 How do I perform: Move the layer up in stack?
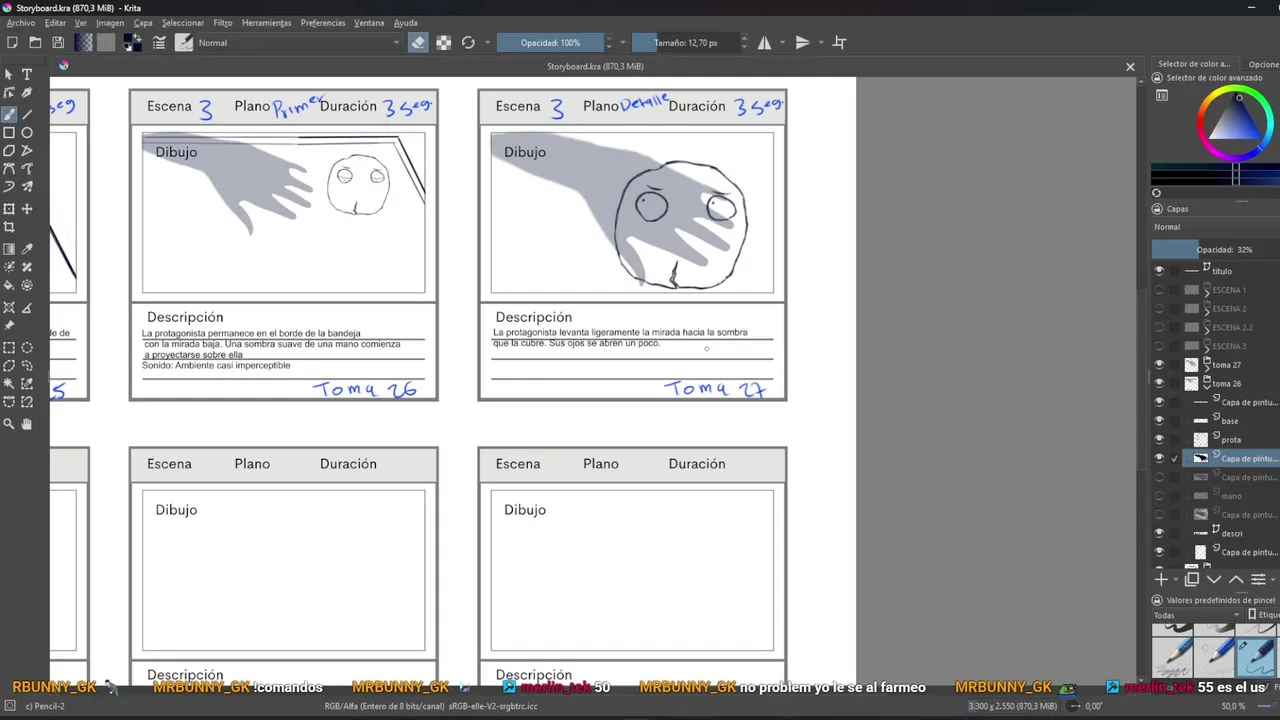(x=1236, y=579)
